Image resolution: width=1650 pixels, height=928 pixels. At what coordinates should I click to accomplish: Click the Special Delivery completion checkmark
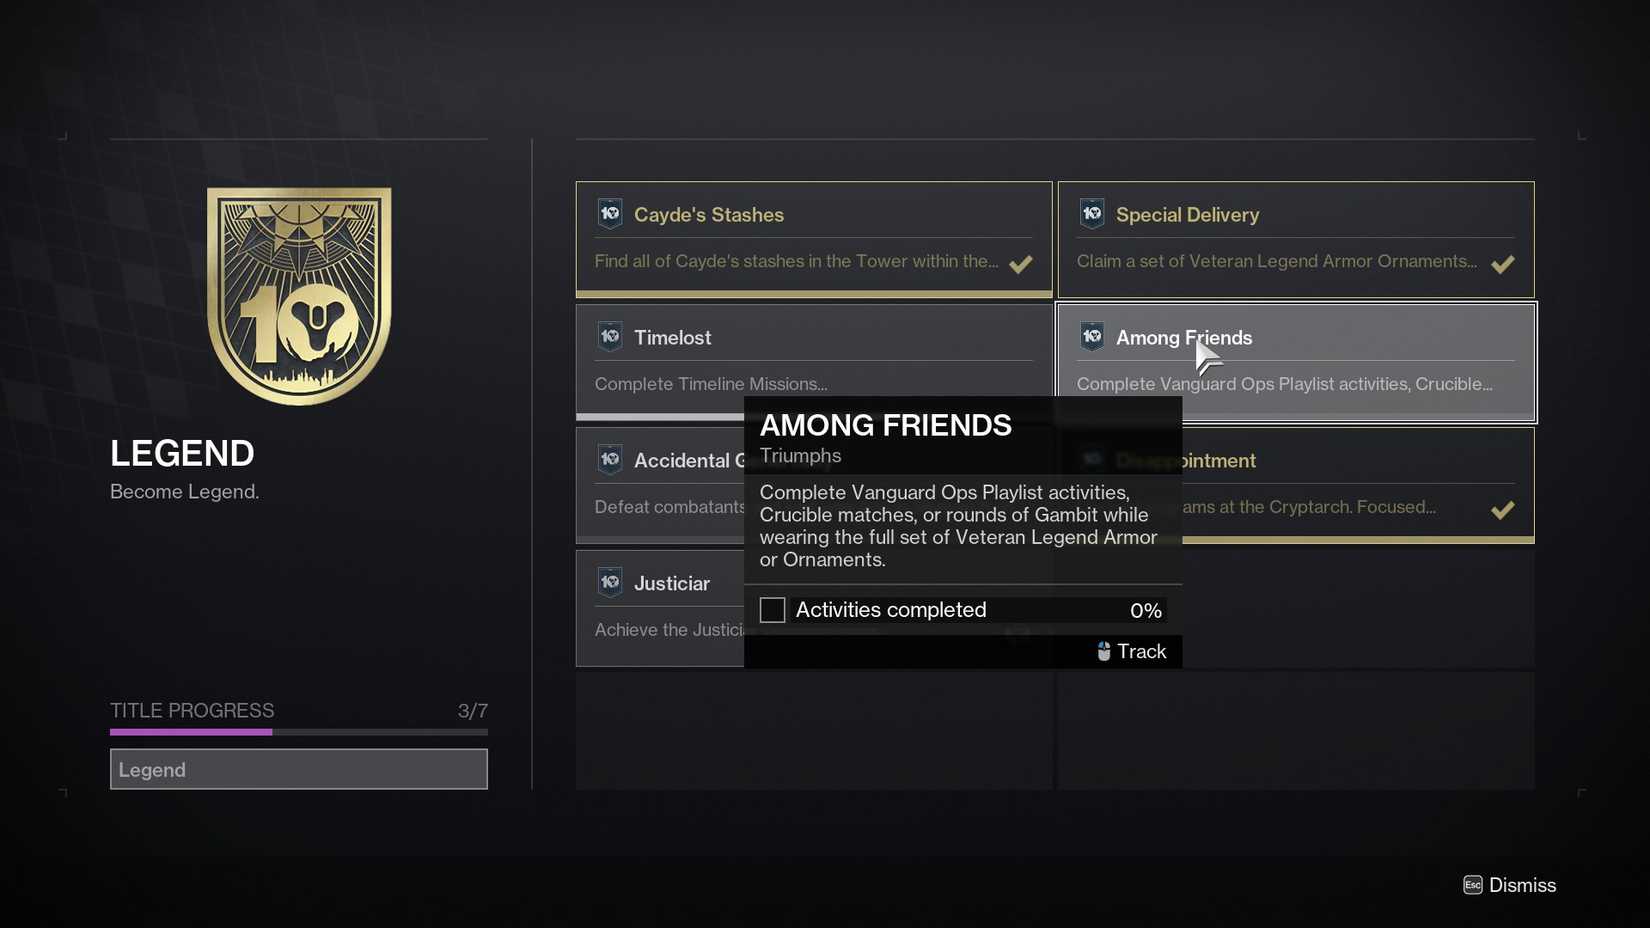tap(1503, 264)
